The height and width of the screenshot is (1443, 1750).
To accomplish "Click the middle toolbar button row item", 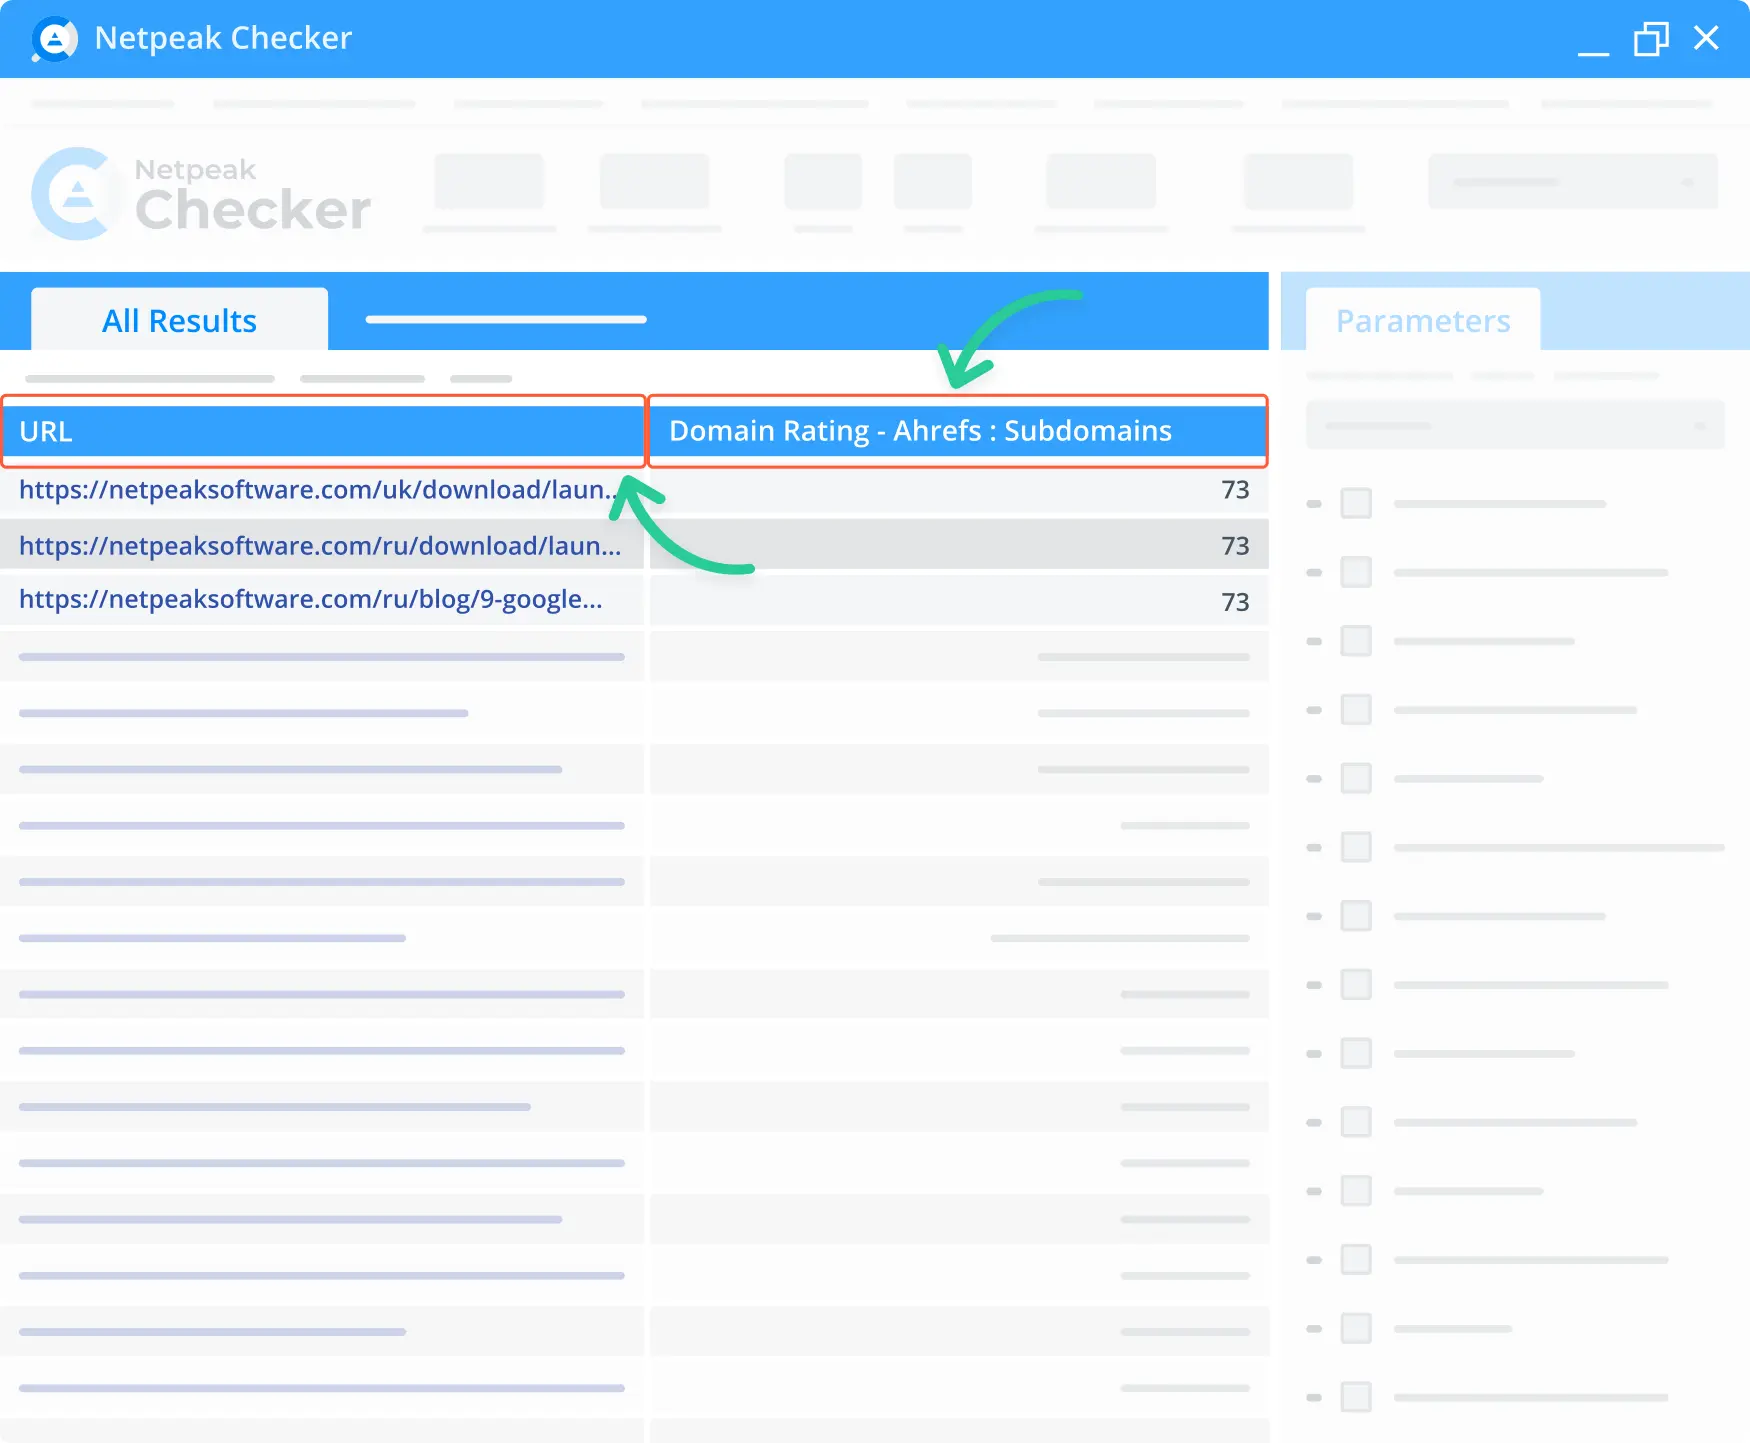I will click(932, 182).
